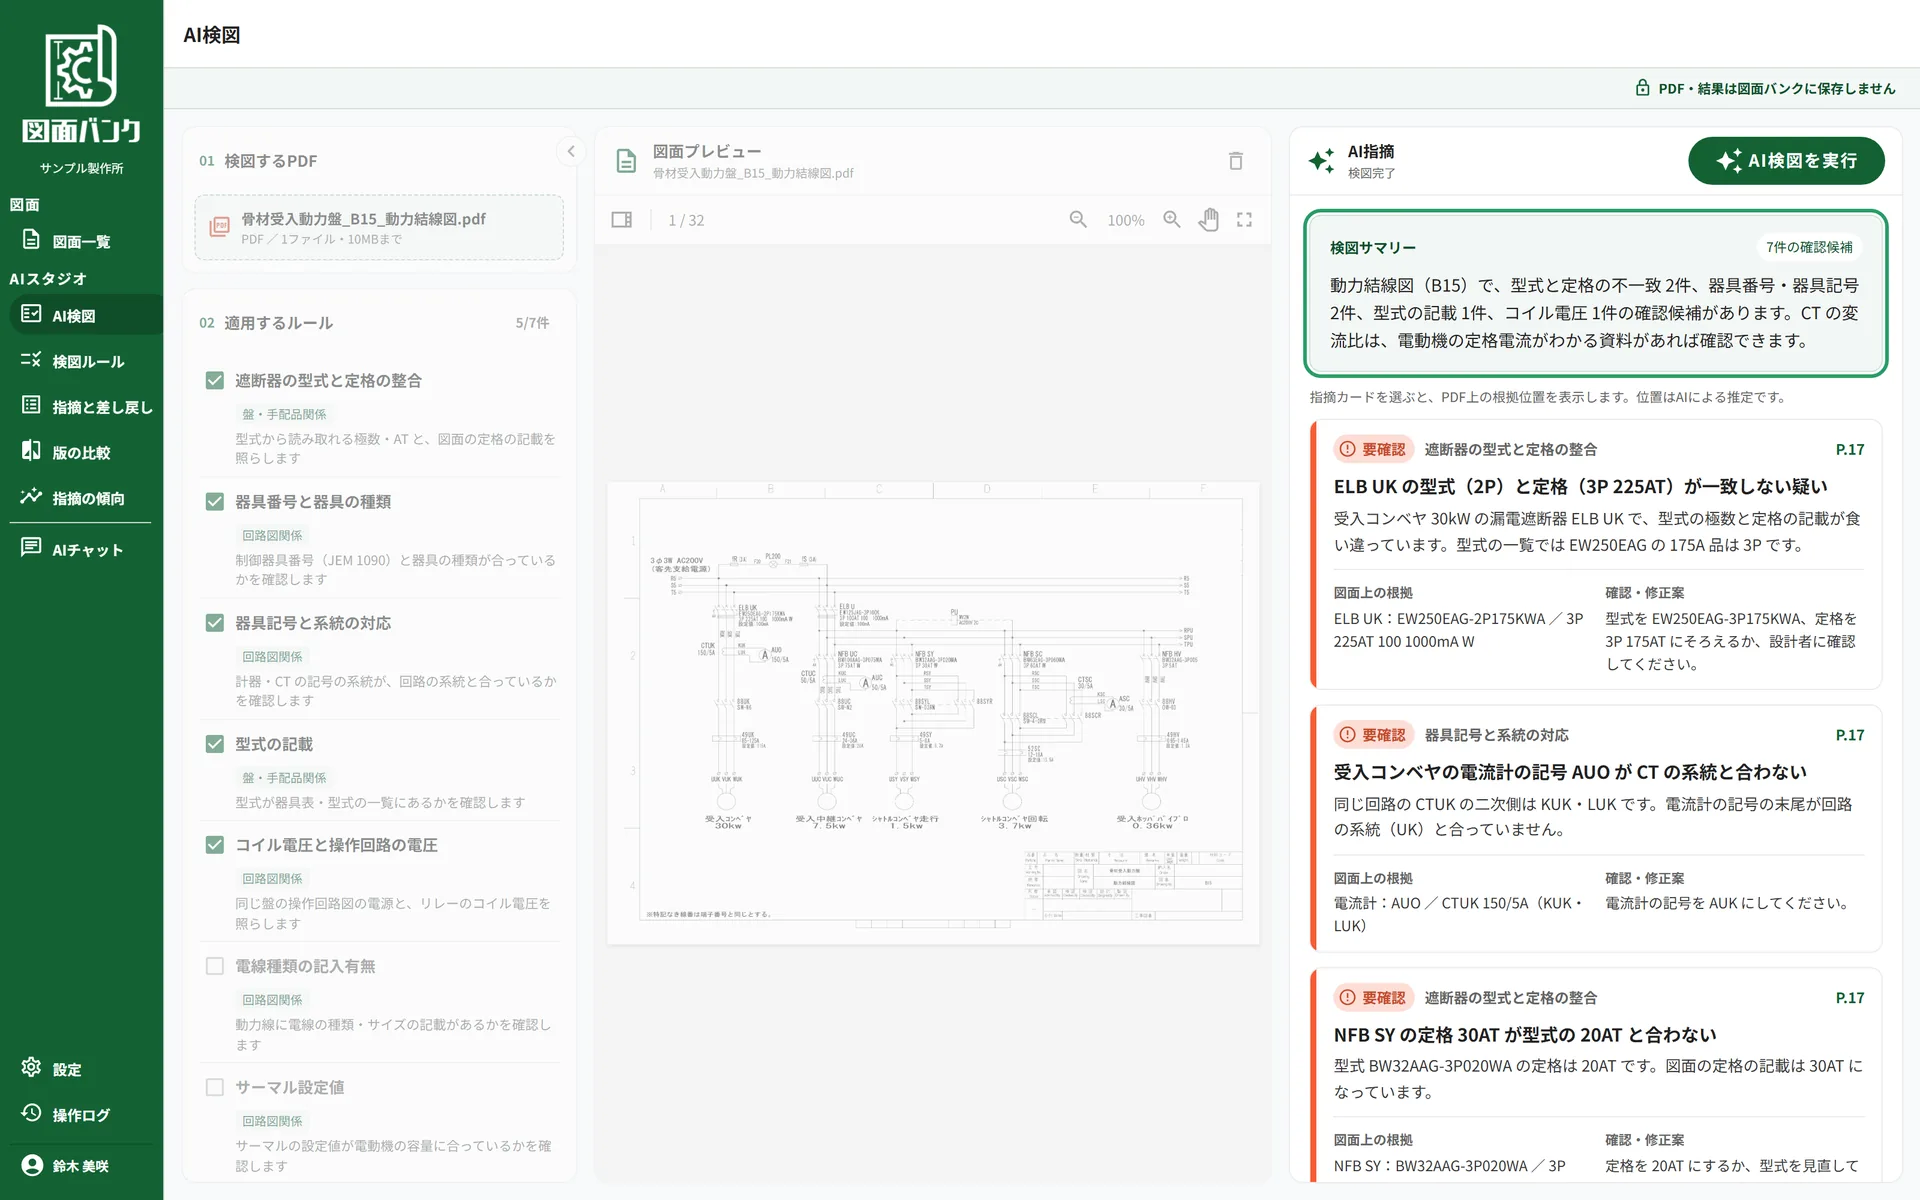Toggle 器具記号と系統の対応 checkbox

tap(214, 623)
